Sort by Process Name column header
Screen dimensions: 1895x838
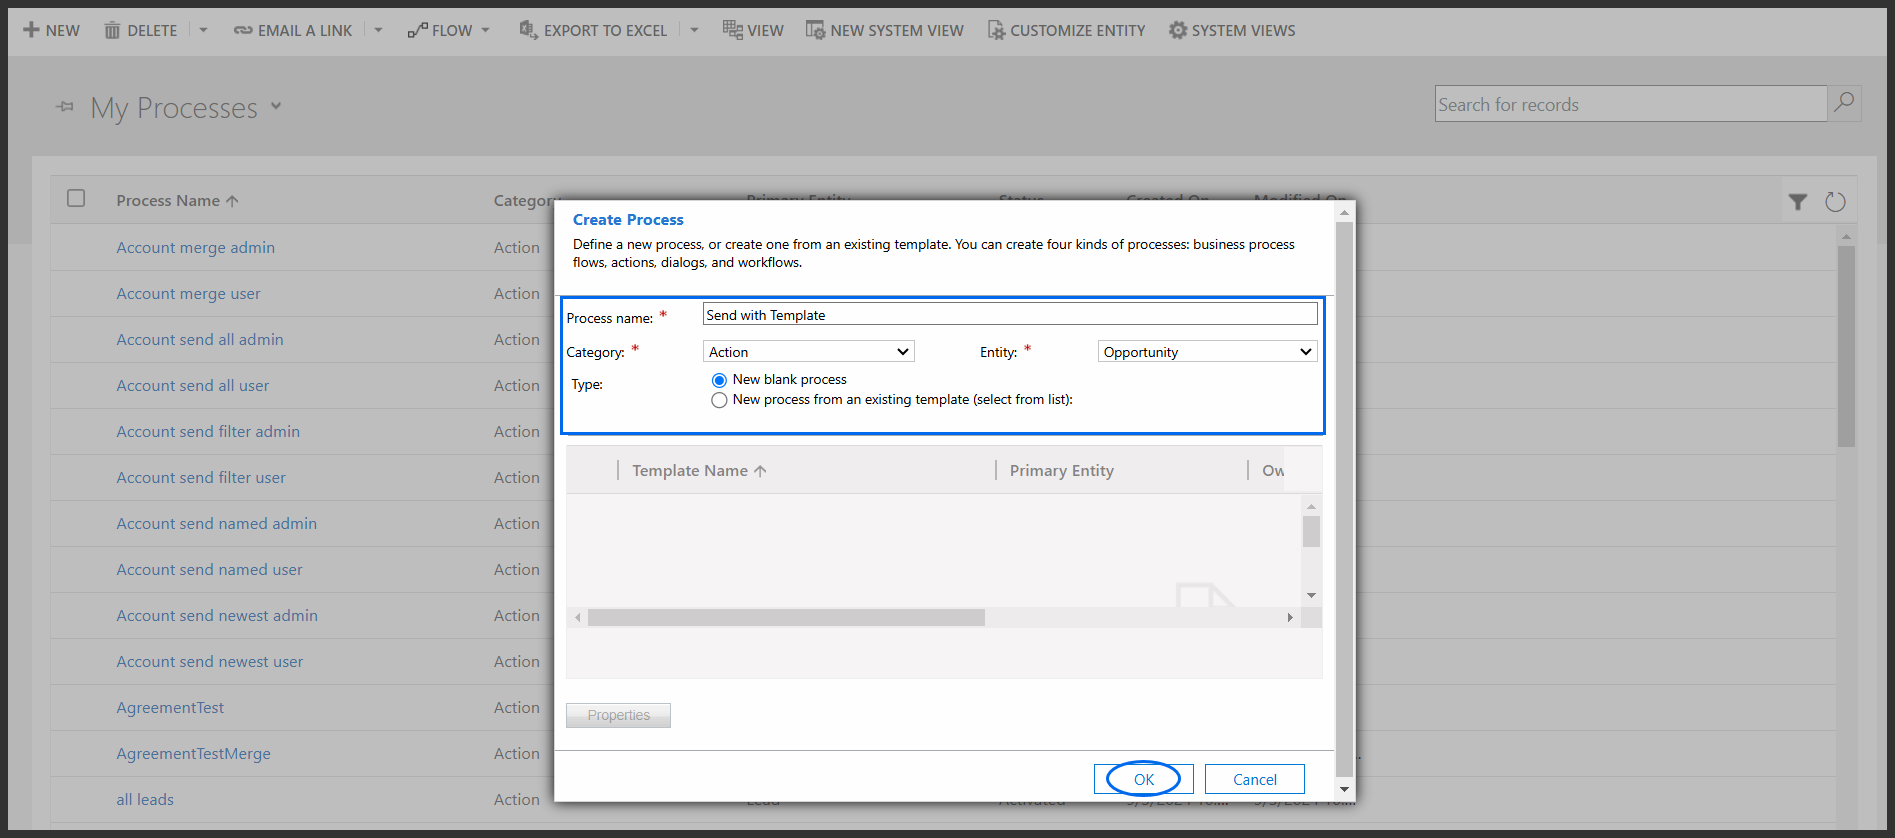click(177, 201)
